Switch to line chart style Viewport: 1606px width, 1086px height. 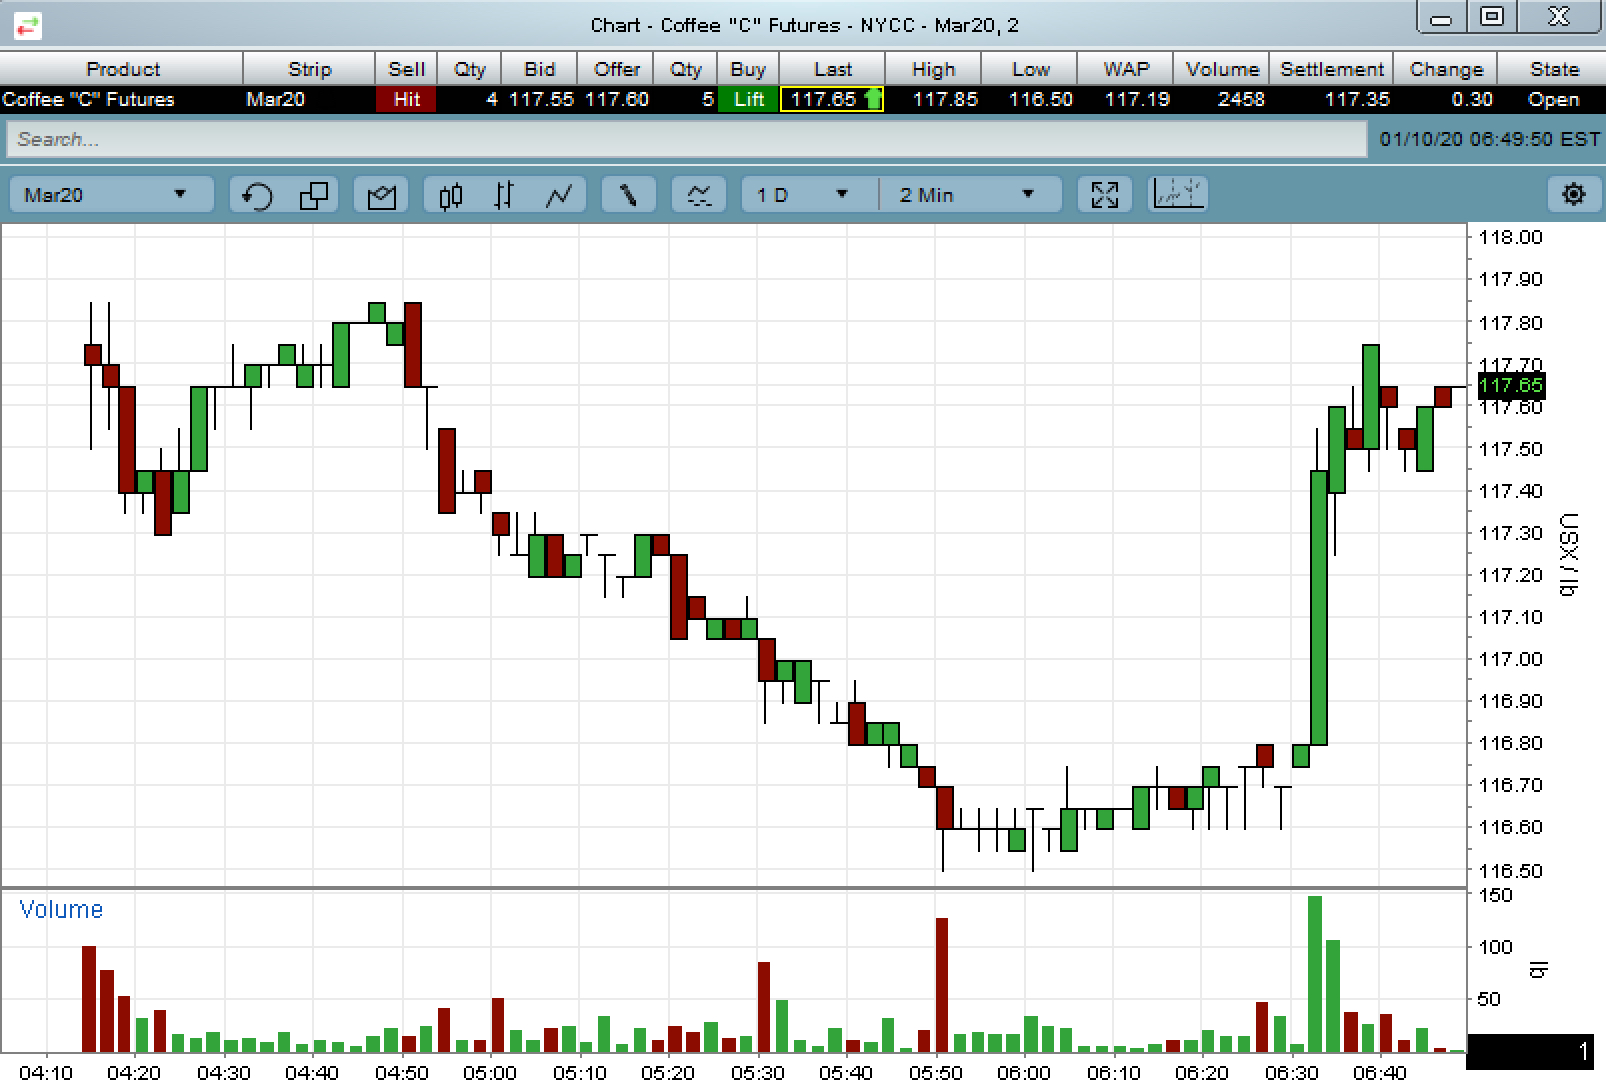click(x=559, y=195)
